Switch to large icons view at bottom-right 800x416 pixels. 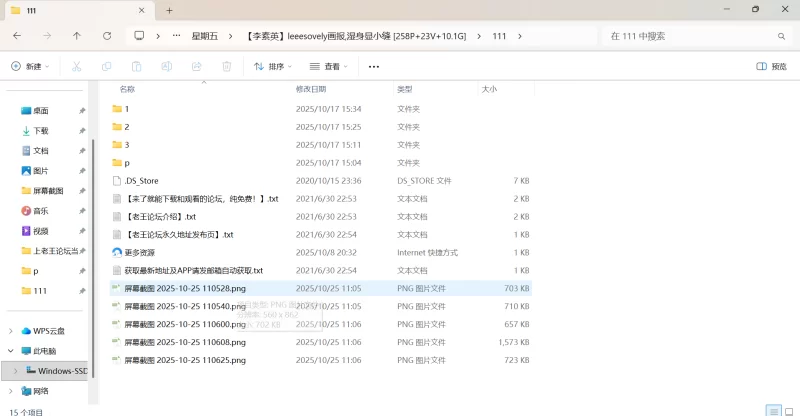789,410
